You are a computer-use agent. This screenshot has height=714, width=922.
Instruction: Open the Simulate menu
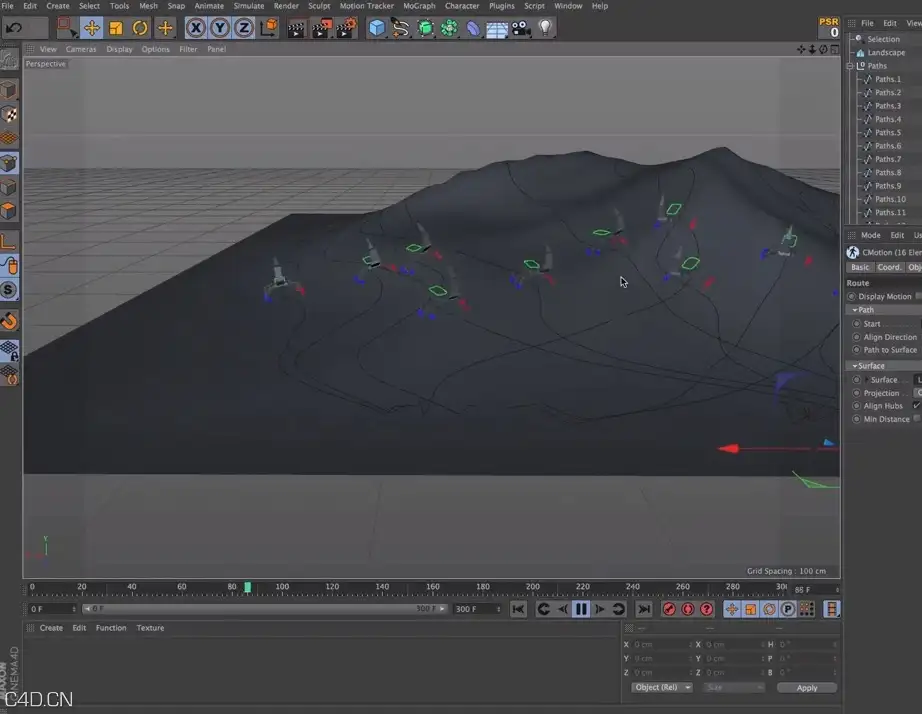click(249, 6)
